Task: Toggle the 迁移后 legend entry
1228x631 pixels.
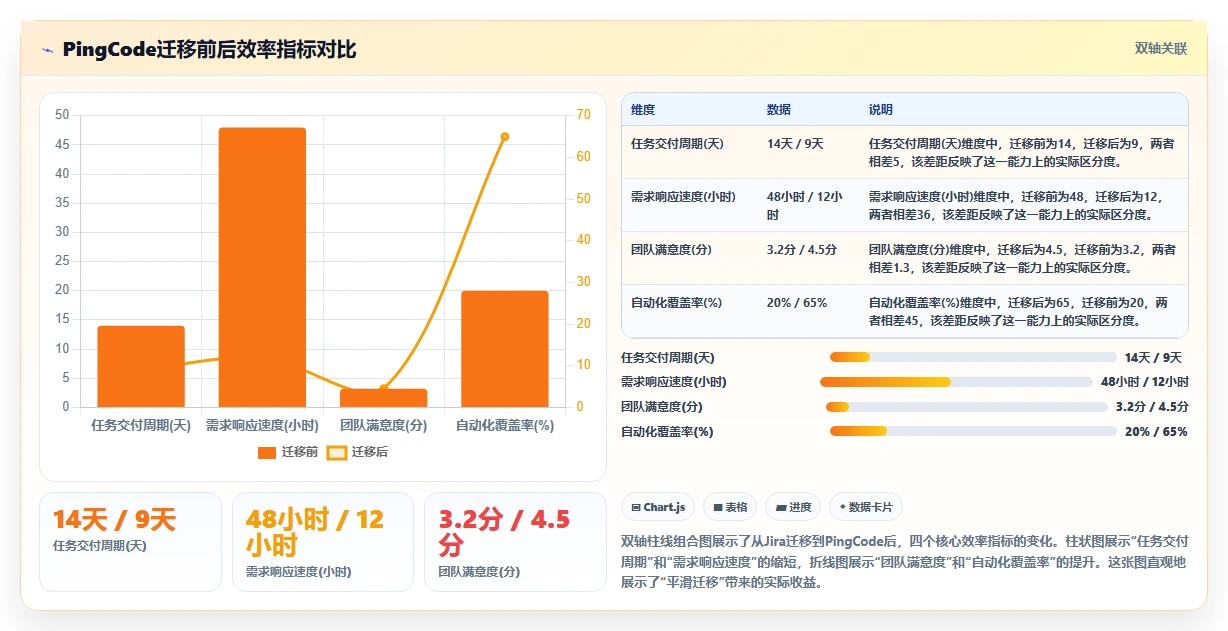Action: tap(358, 452)
